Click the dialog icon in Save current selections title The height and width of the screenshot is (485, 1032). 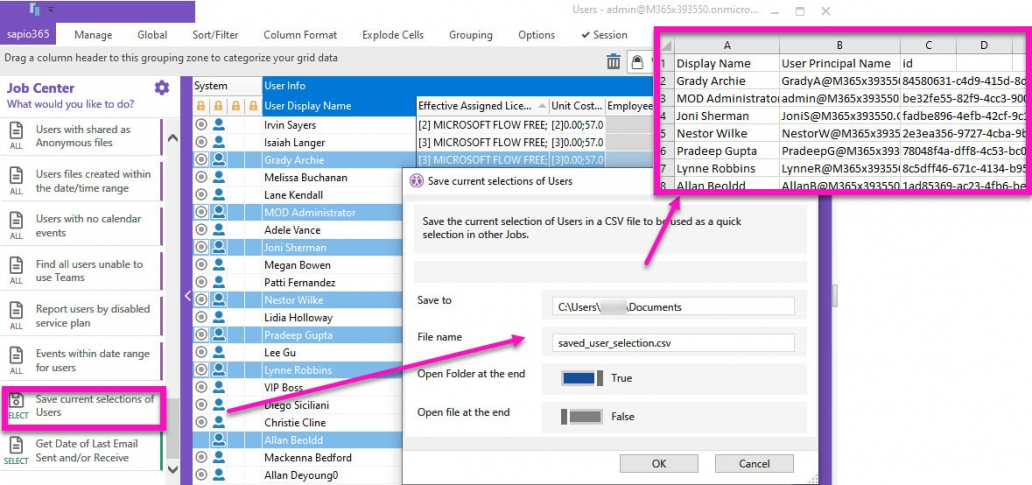tap(416, 181)
